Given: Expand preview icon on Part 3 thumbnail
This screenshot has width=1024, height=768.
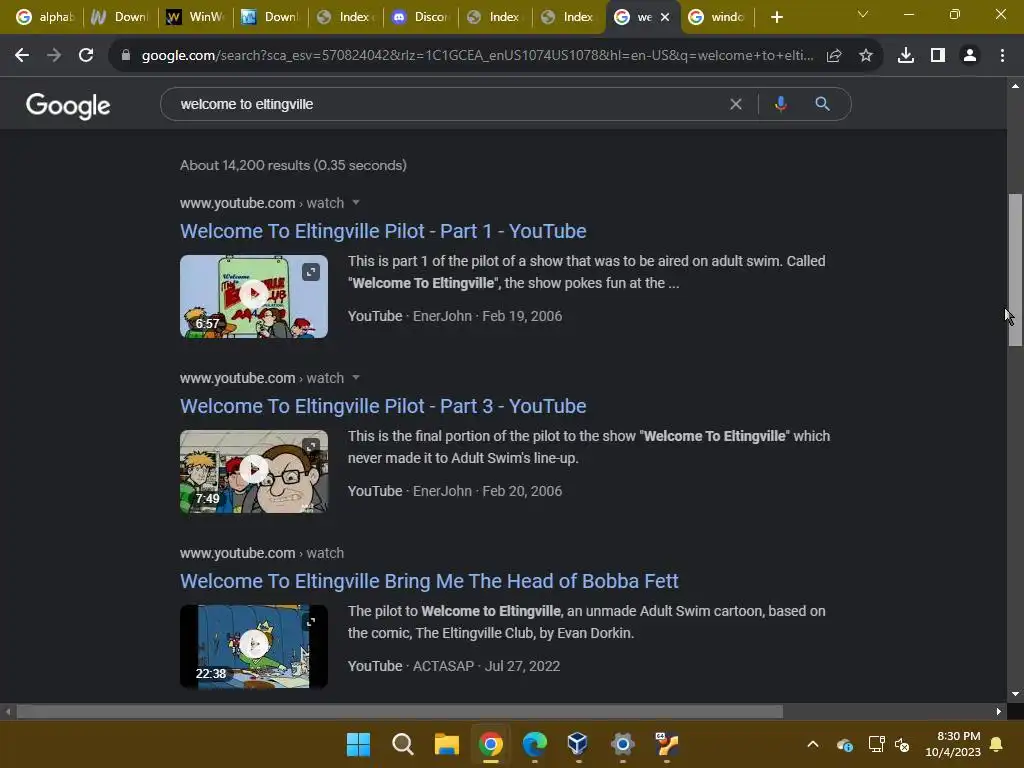Looking at the screenshot, I should pos(311,447).
